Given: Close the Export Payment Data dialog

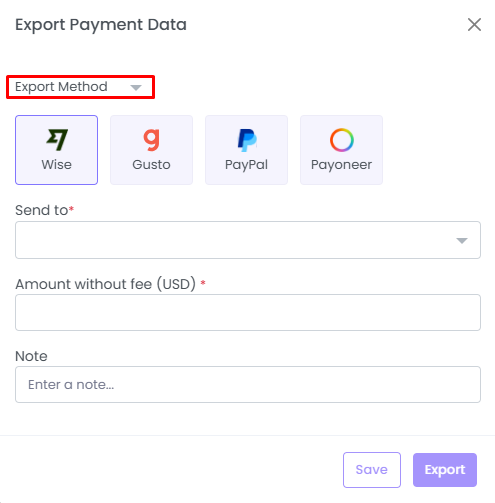Looking at the screenshot, I should (x=474, y=25).
